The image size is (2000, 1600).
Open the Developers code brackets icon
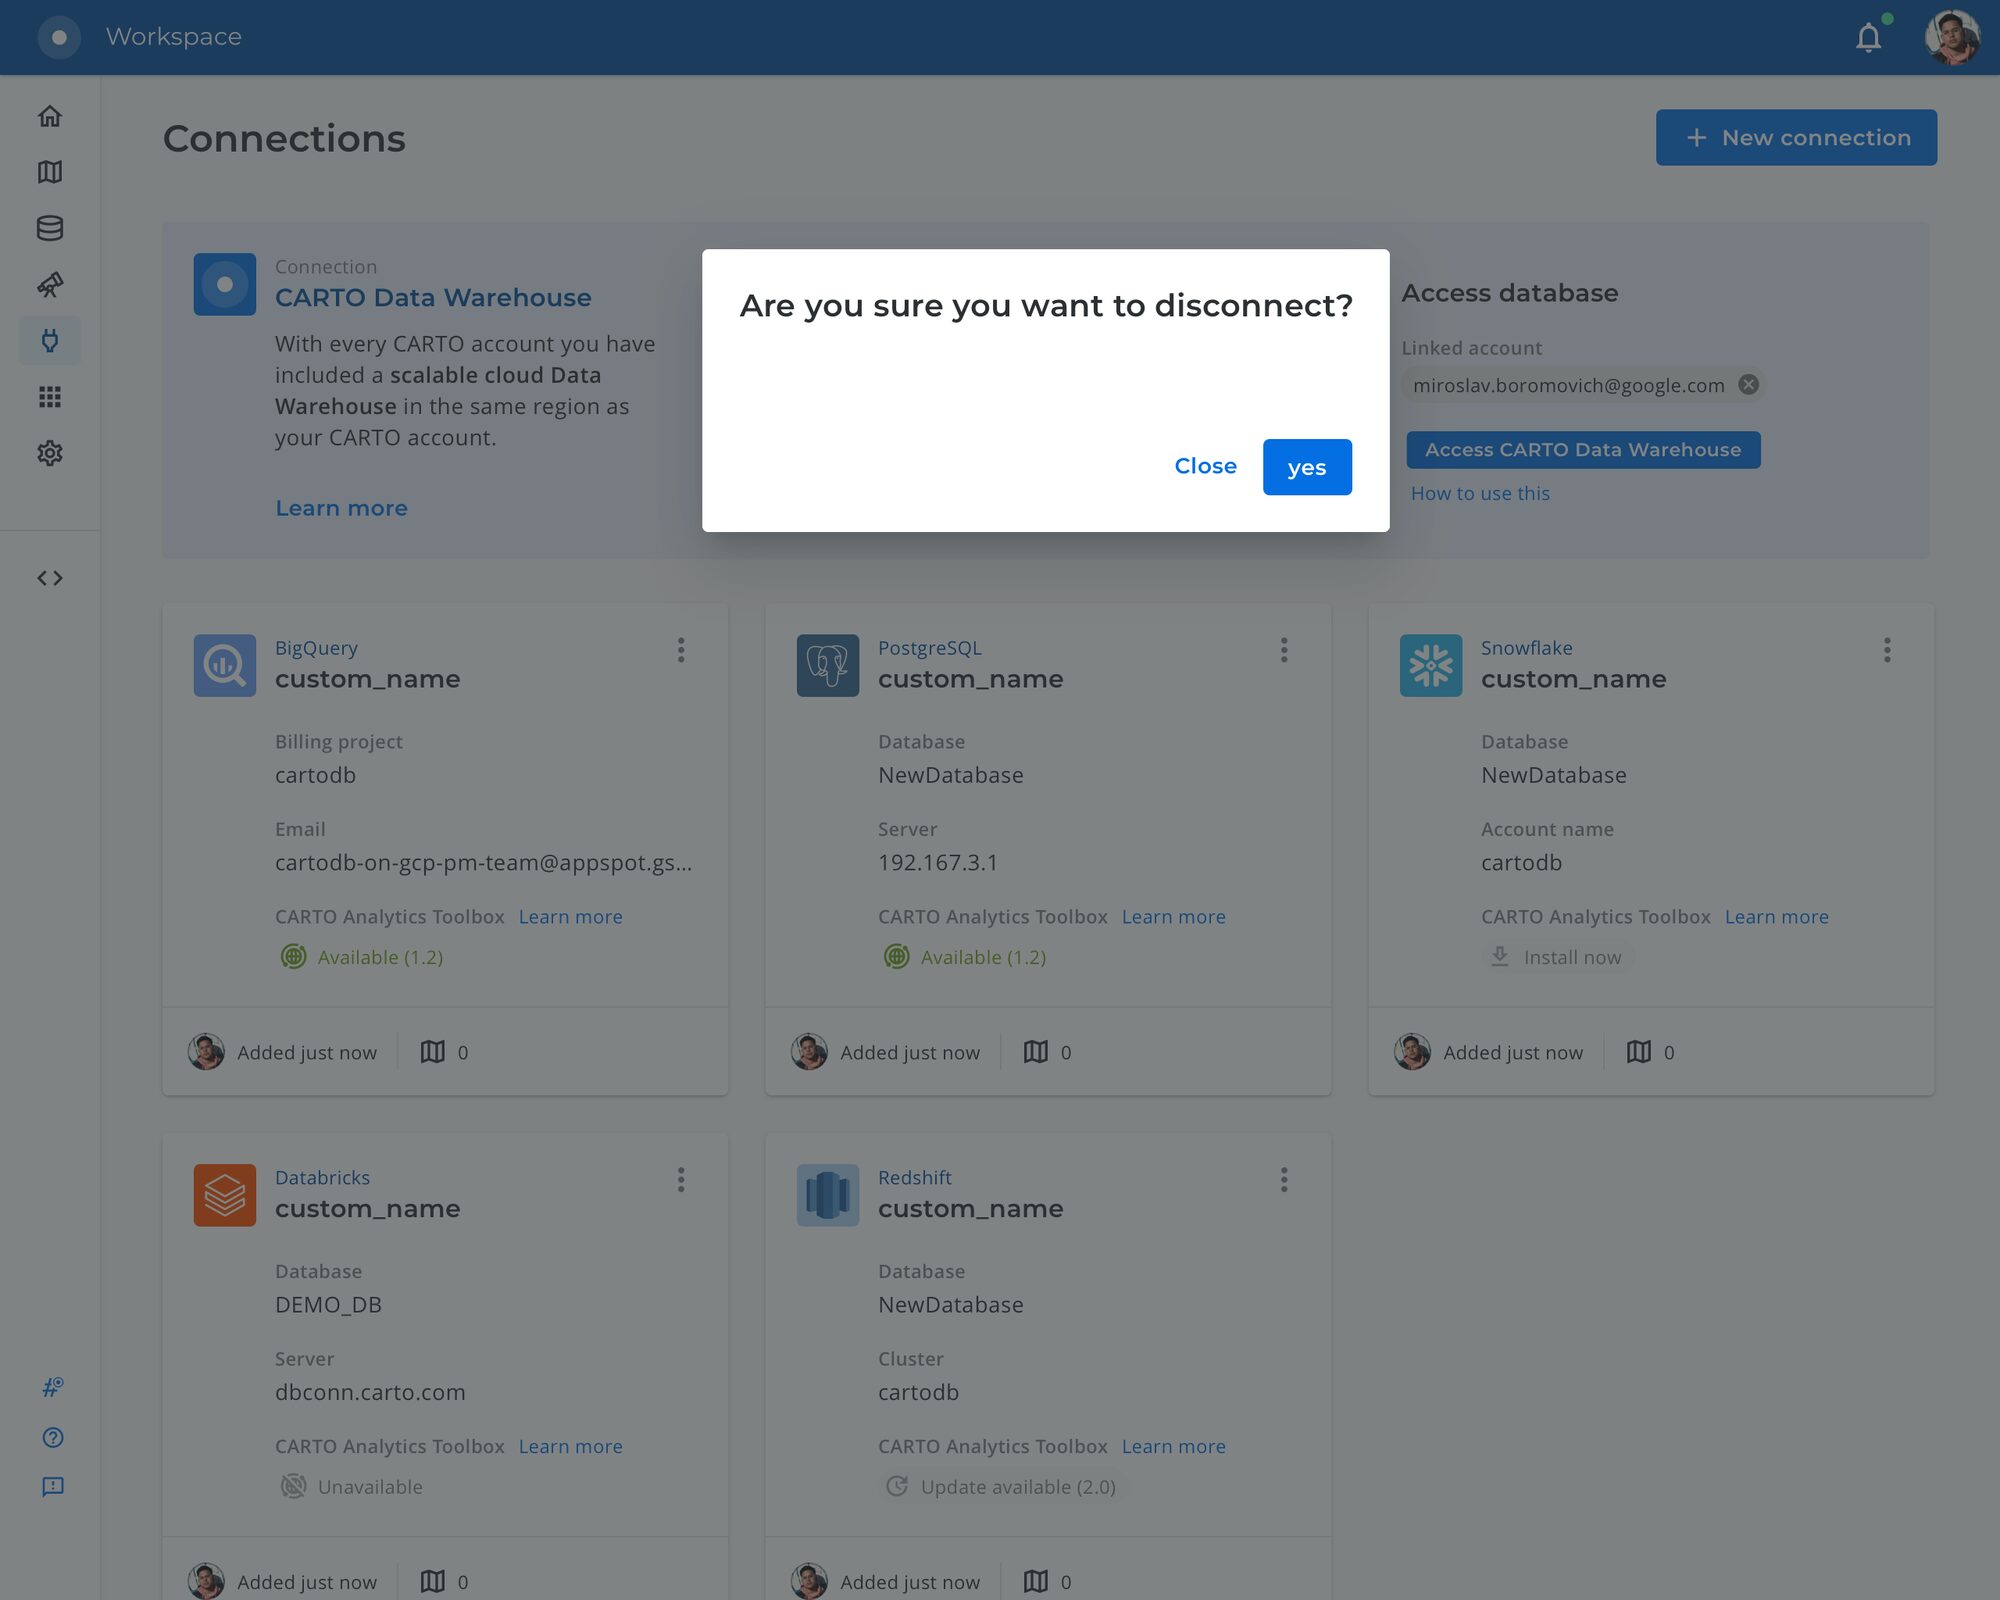(50, 578)
